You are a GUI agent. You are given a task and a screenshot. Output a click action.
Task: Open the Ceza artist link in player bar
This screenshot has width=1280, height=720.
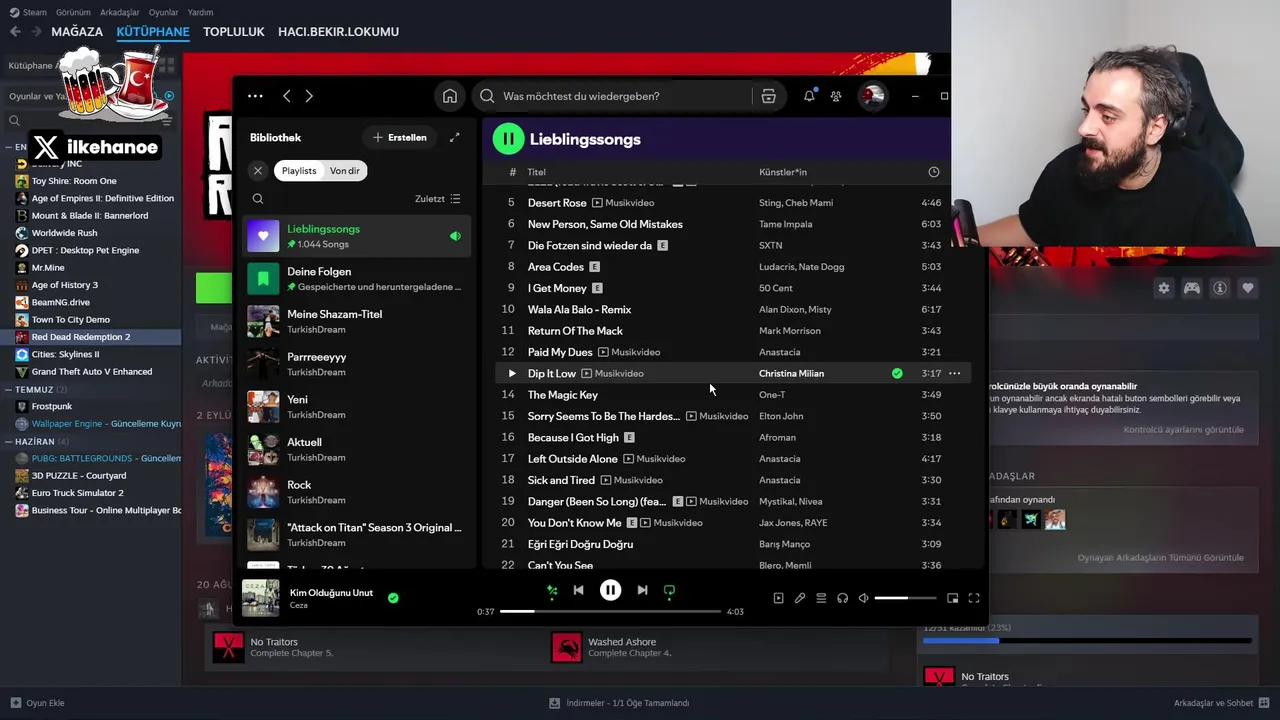click(299, 605)
